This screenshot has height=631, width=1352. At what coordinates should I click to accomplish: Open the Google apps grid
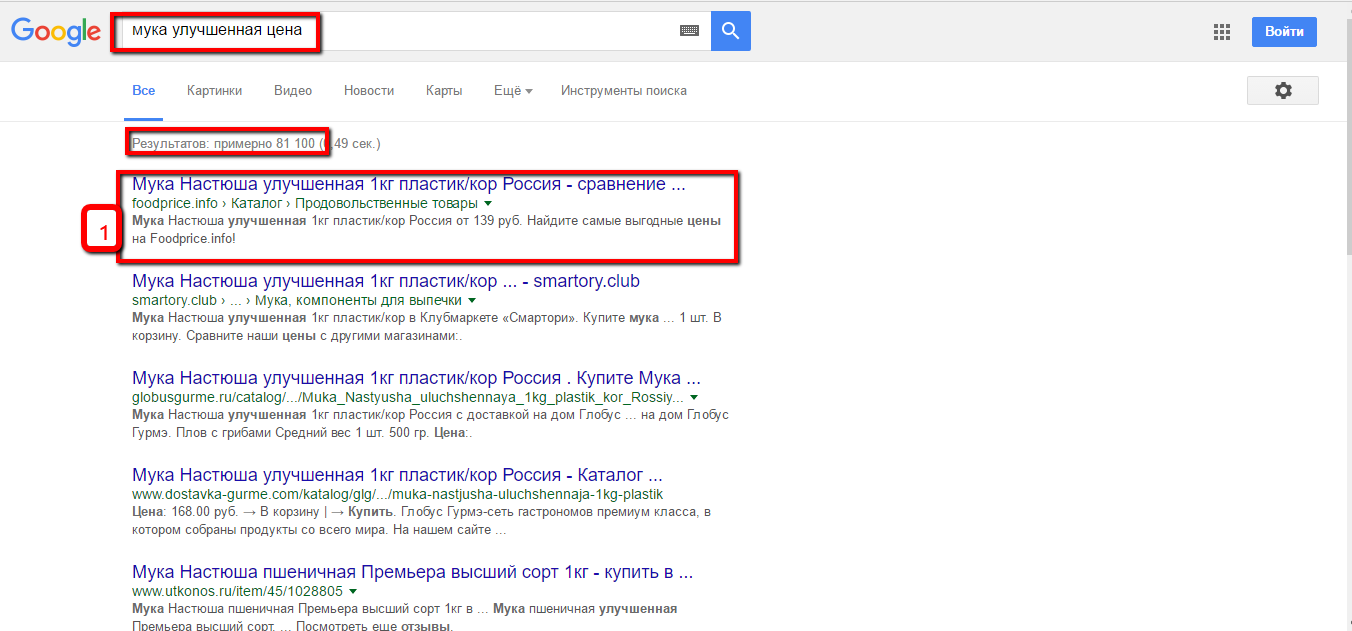[1221, 32]
